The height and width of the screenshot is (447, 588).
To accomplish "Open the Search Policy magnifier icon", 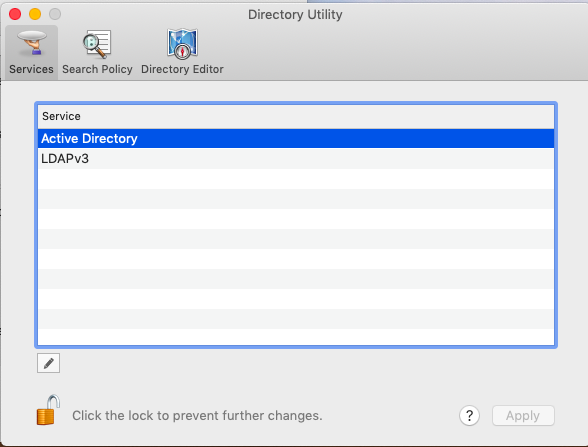I will [x=97, y=44].
